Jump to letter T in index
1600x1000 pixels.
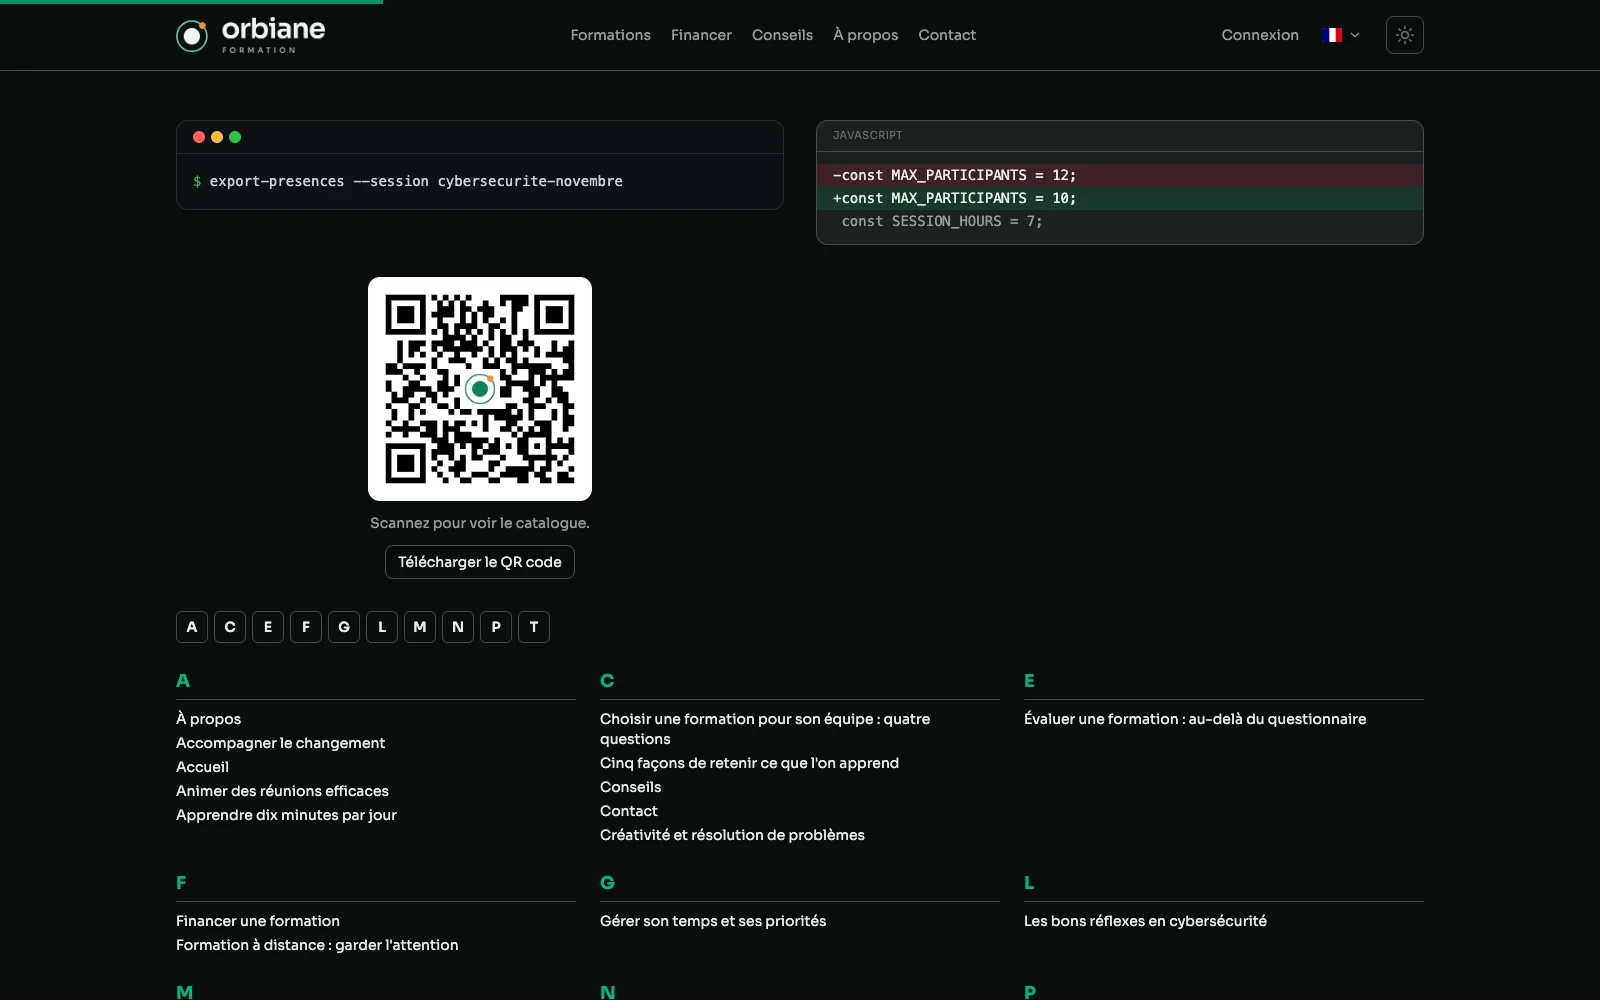coord(534,627)
